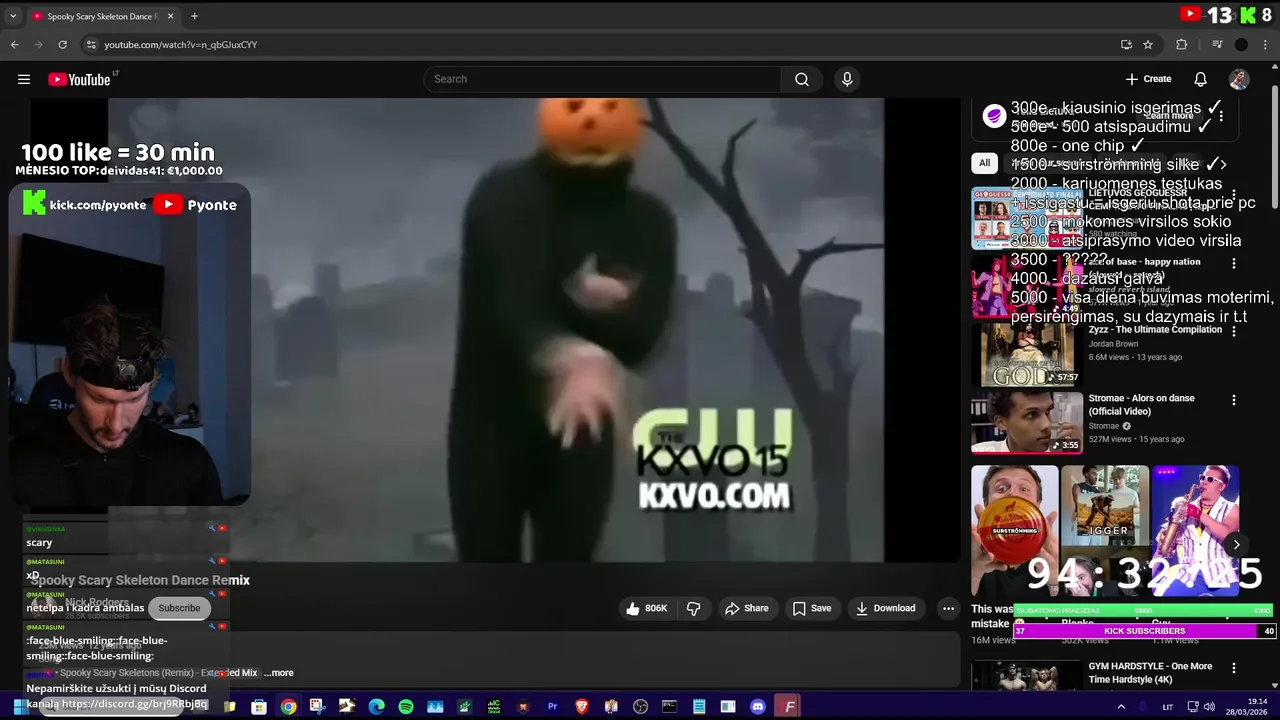Screen dimensions: 1280x720
Task: Open options for the happy nation video
Action: pos(1233,263)
